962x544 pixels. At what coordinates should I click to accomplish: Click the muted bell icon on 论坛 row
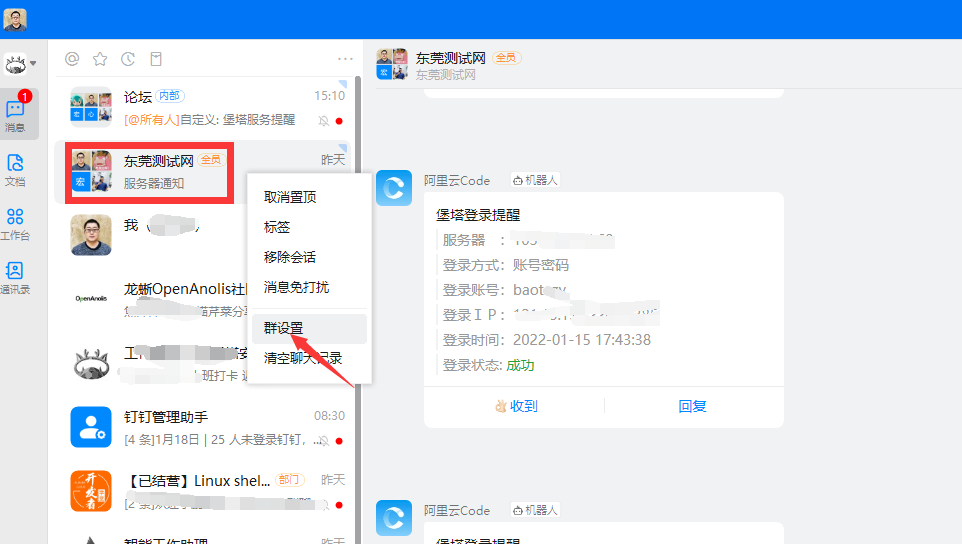click(x=323, y=121)
